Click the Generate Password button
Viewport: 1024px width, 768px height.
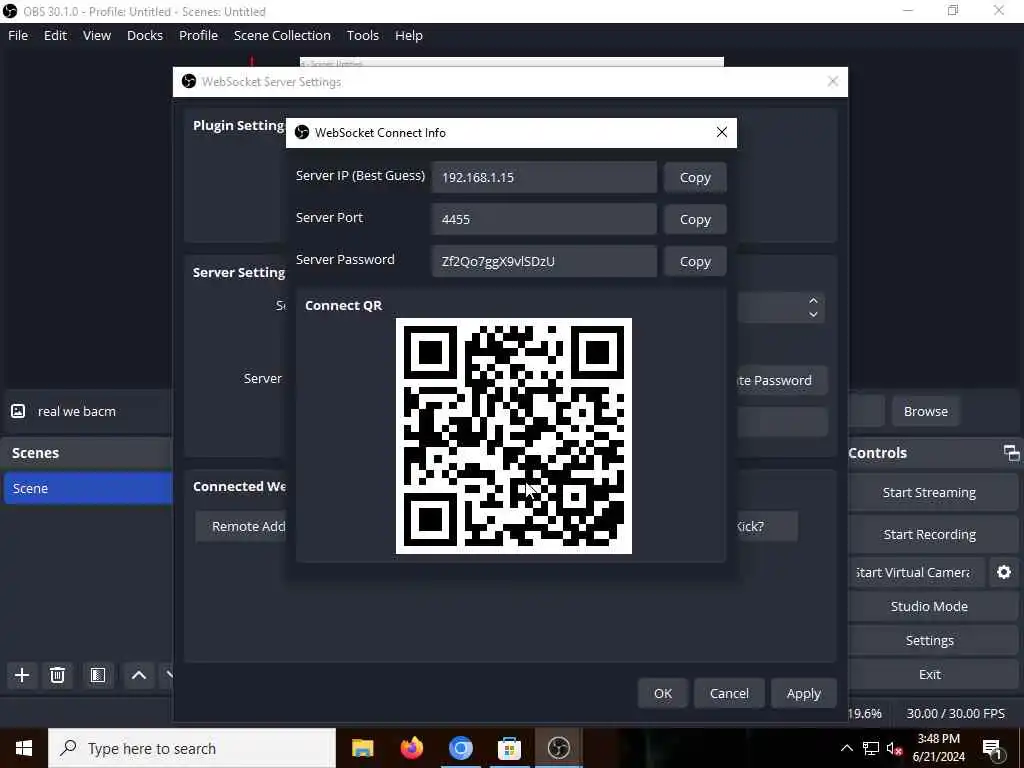coord(782,381)
